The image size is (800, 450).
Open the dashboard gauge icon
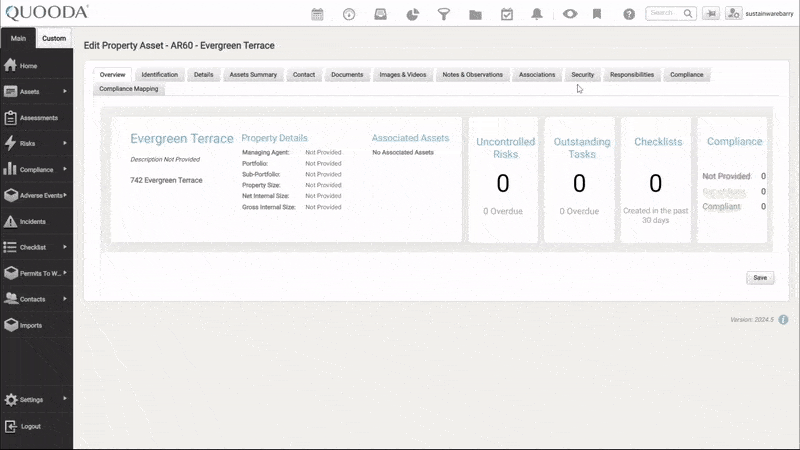click(349, 14)
